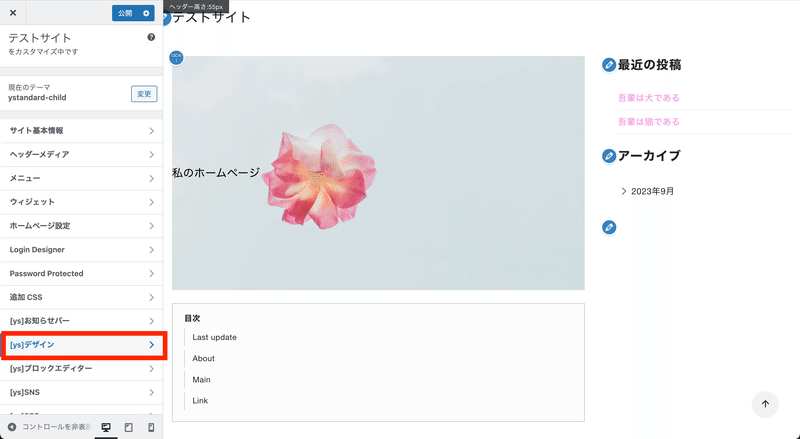Click 最近の投稿 widget heading

click(649, 65)
